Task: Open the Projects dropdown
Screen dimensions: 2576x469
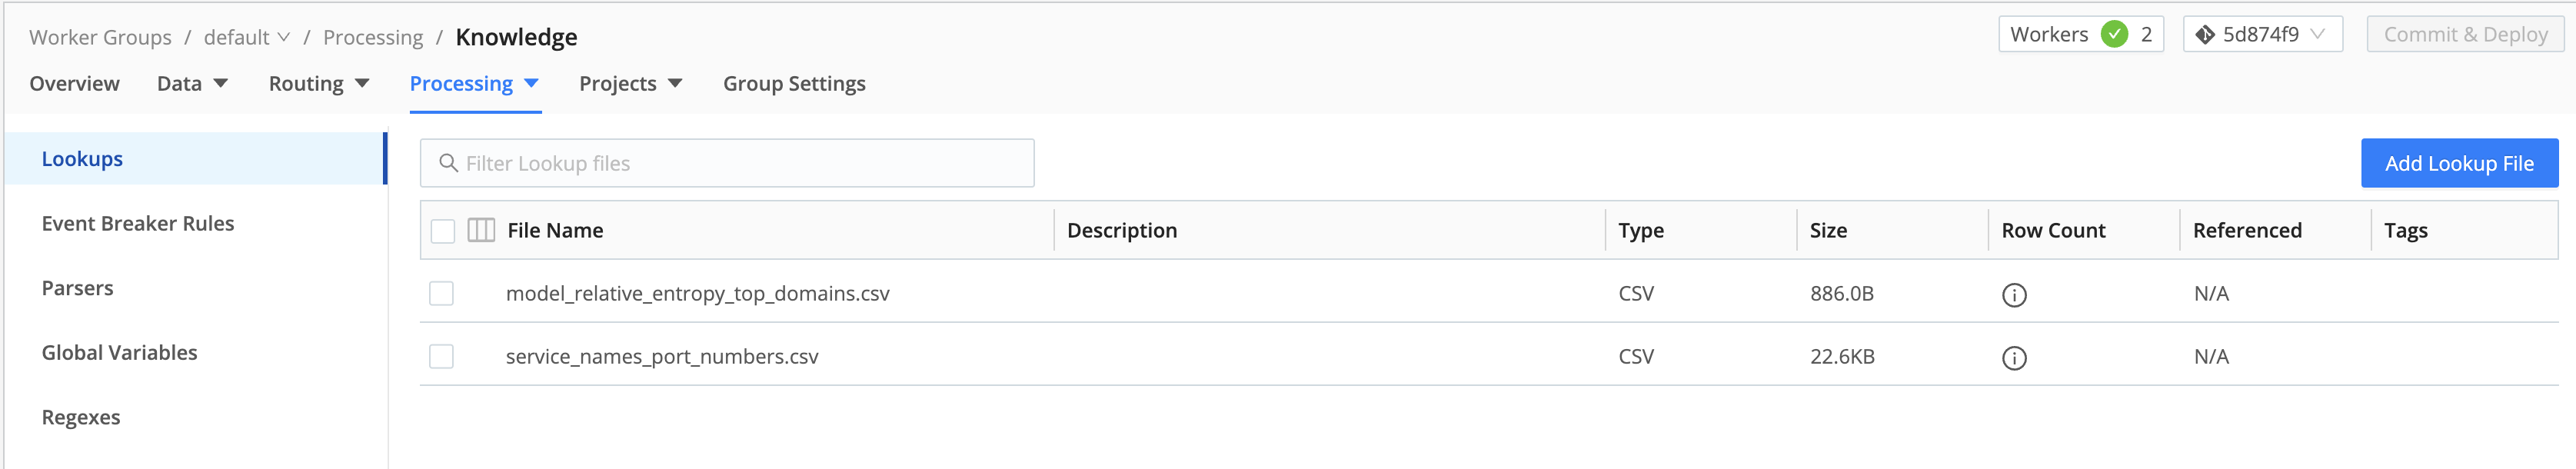Action: tap(629, 83)
